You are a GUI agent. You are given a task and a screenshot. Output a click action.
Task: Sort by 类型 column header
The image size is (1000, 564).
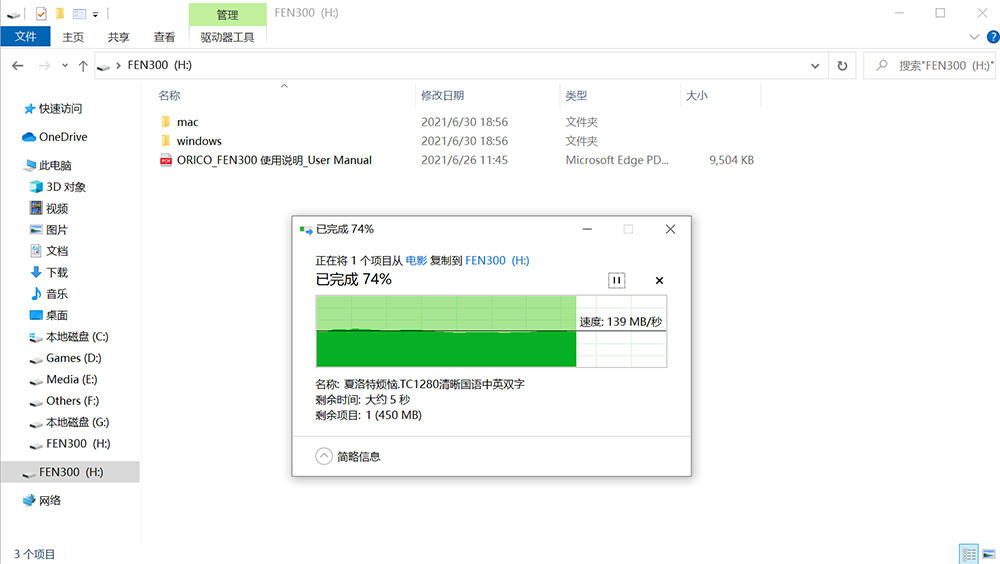click(x=576, y=96)
